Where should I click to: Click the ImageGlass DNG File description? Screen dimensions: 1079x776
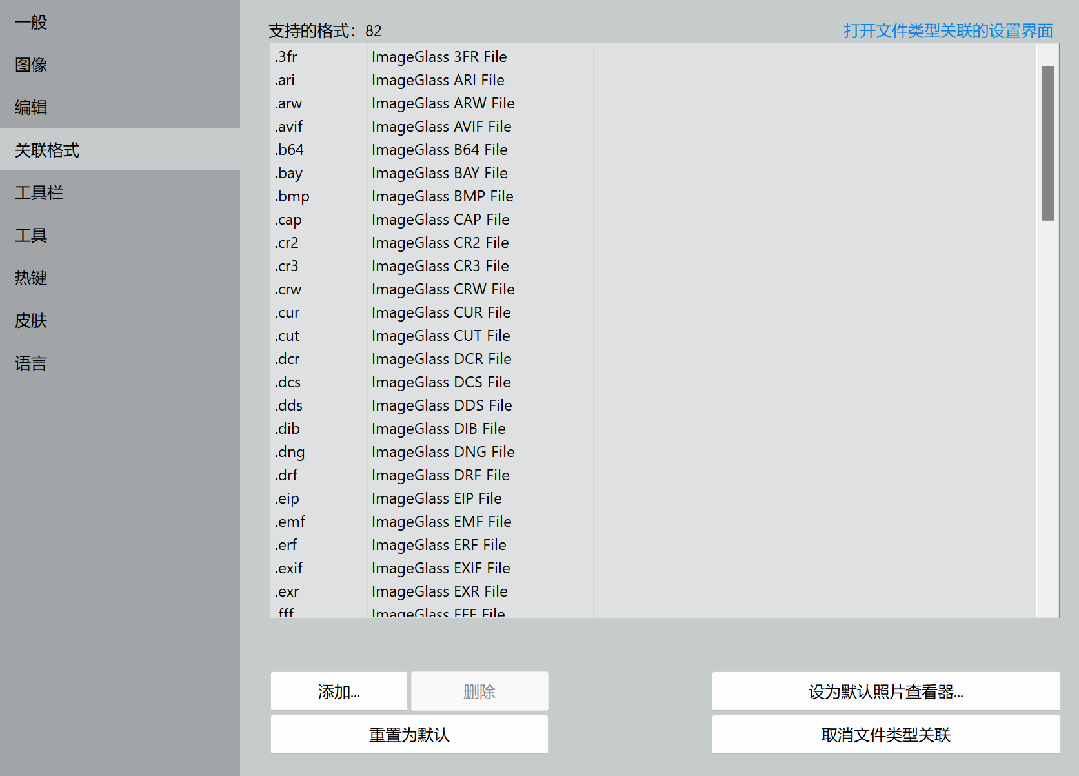[443, 452]
